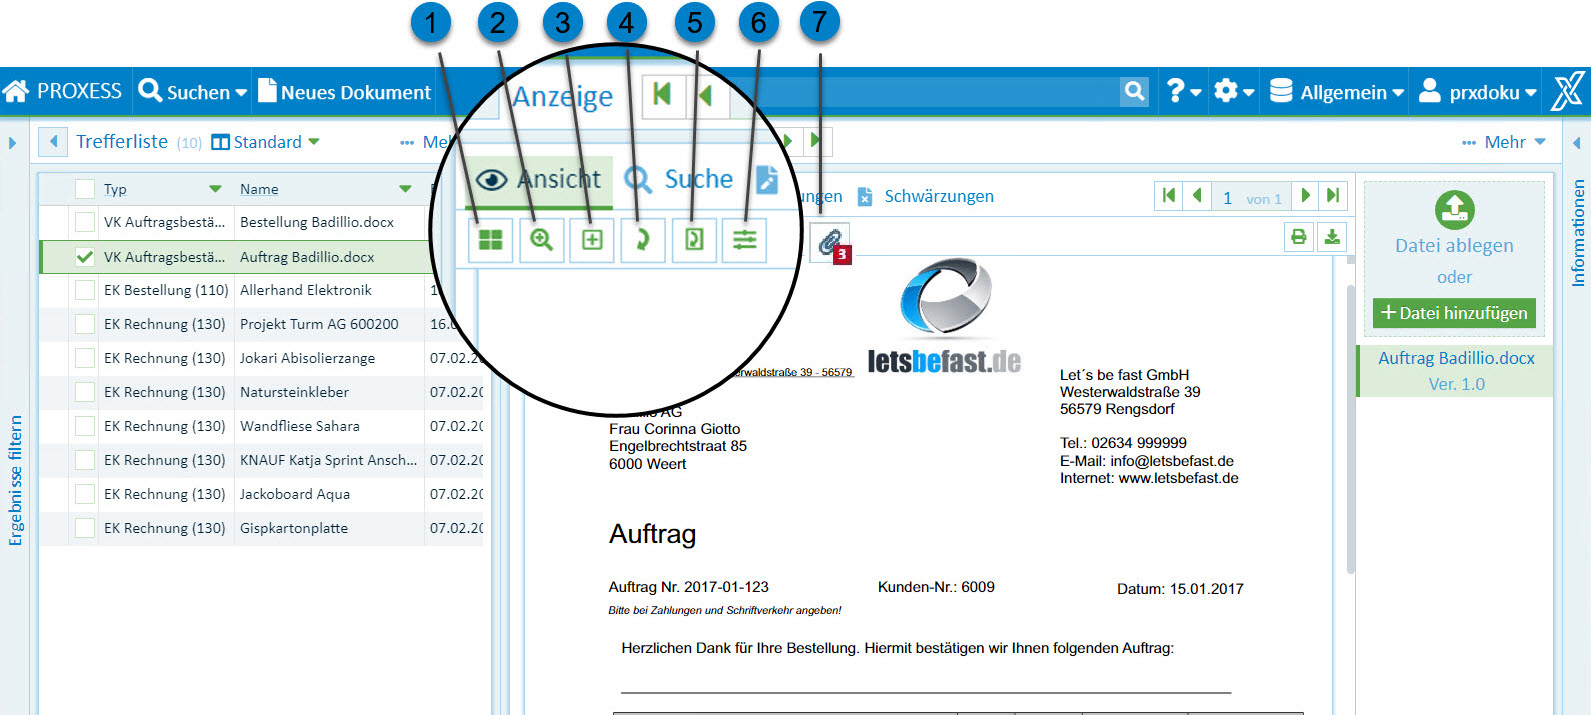Click the magnifier zoom-in icon
This screenshot has width=1591, height=715.
click(x=541, y=240)
